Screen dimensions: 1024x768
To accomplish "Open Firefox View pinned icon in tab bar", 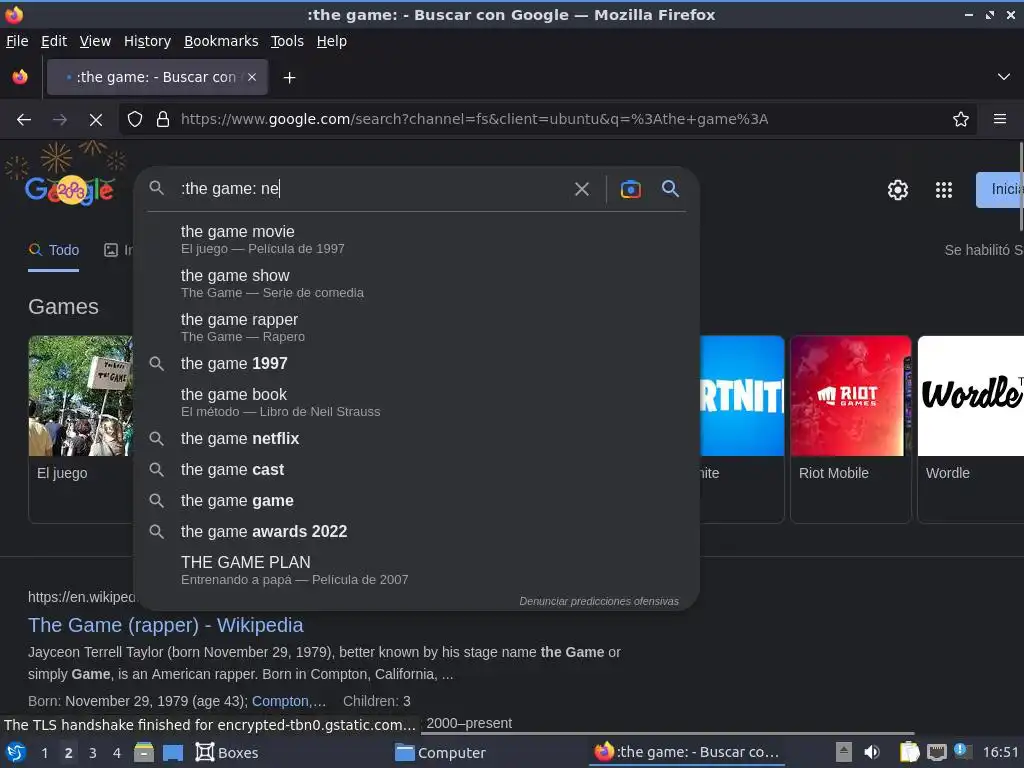I will point(20,77).
